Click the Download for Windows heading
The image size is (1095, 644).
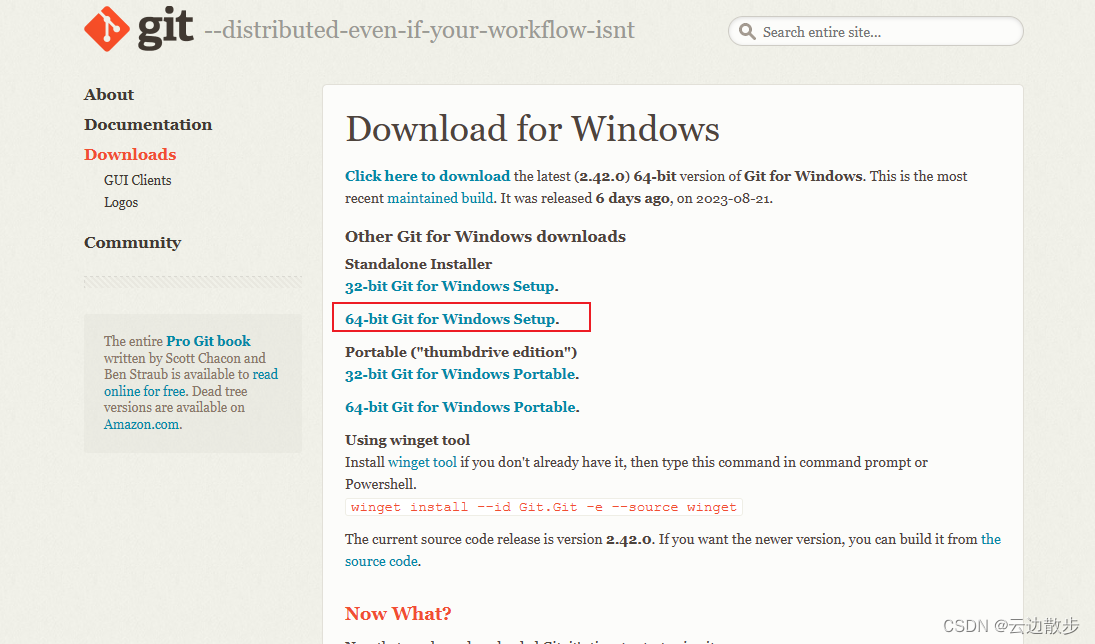click(532, 129)
